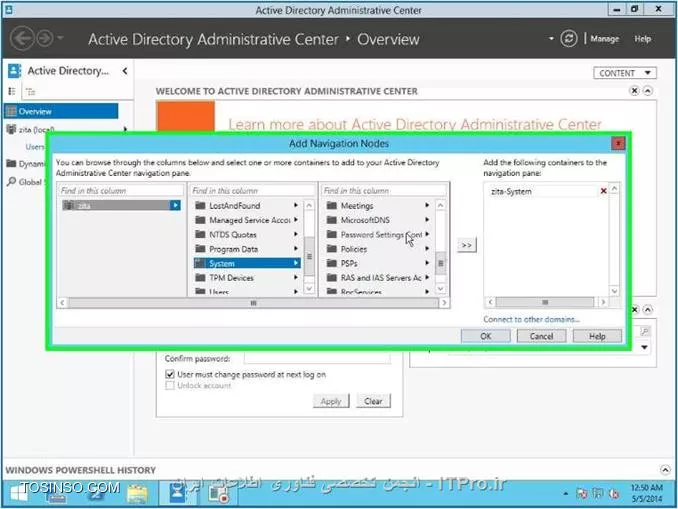Viewport: 678px width, 509px height.
Task: Click Active Directory Administrative Center taskbar icon
Action: pos(176,493)
